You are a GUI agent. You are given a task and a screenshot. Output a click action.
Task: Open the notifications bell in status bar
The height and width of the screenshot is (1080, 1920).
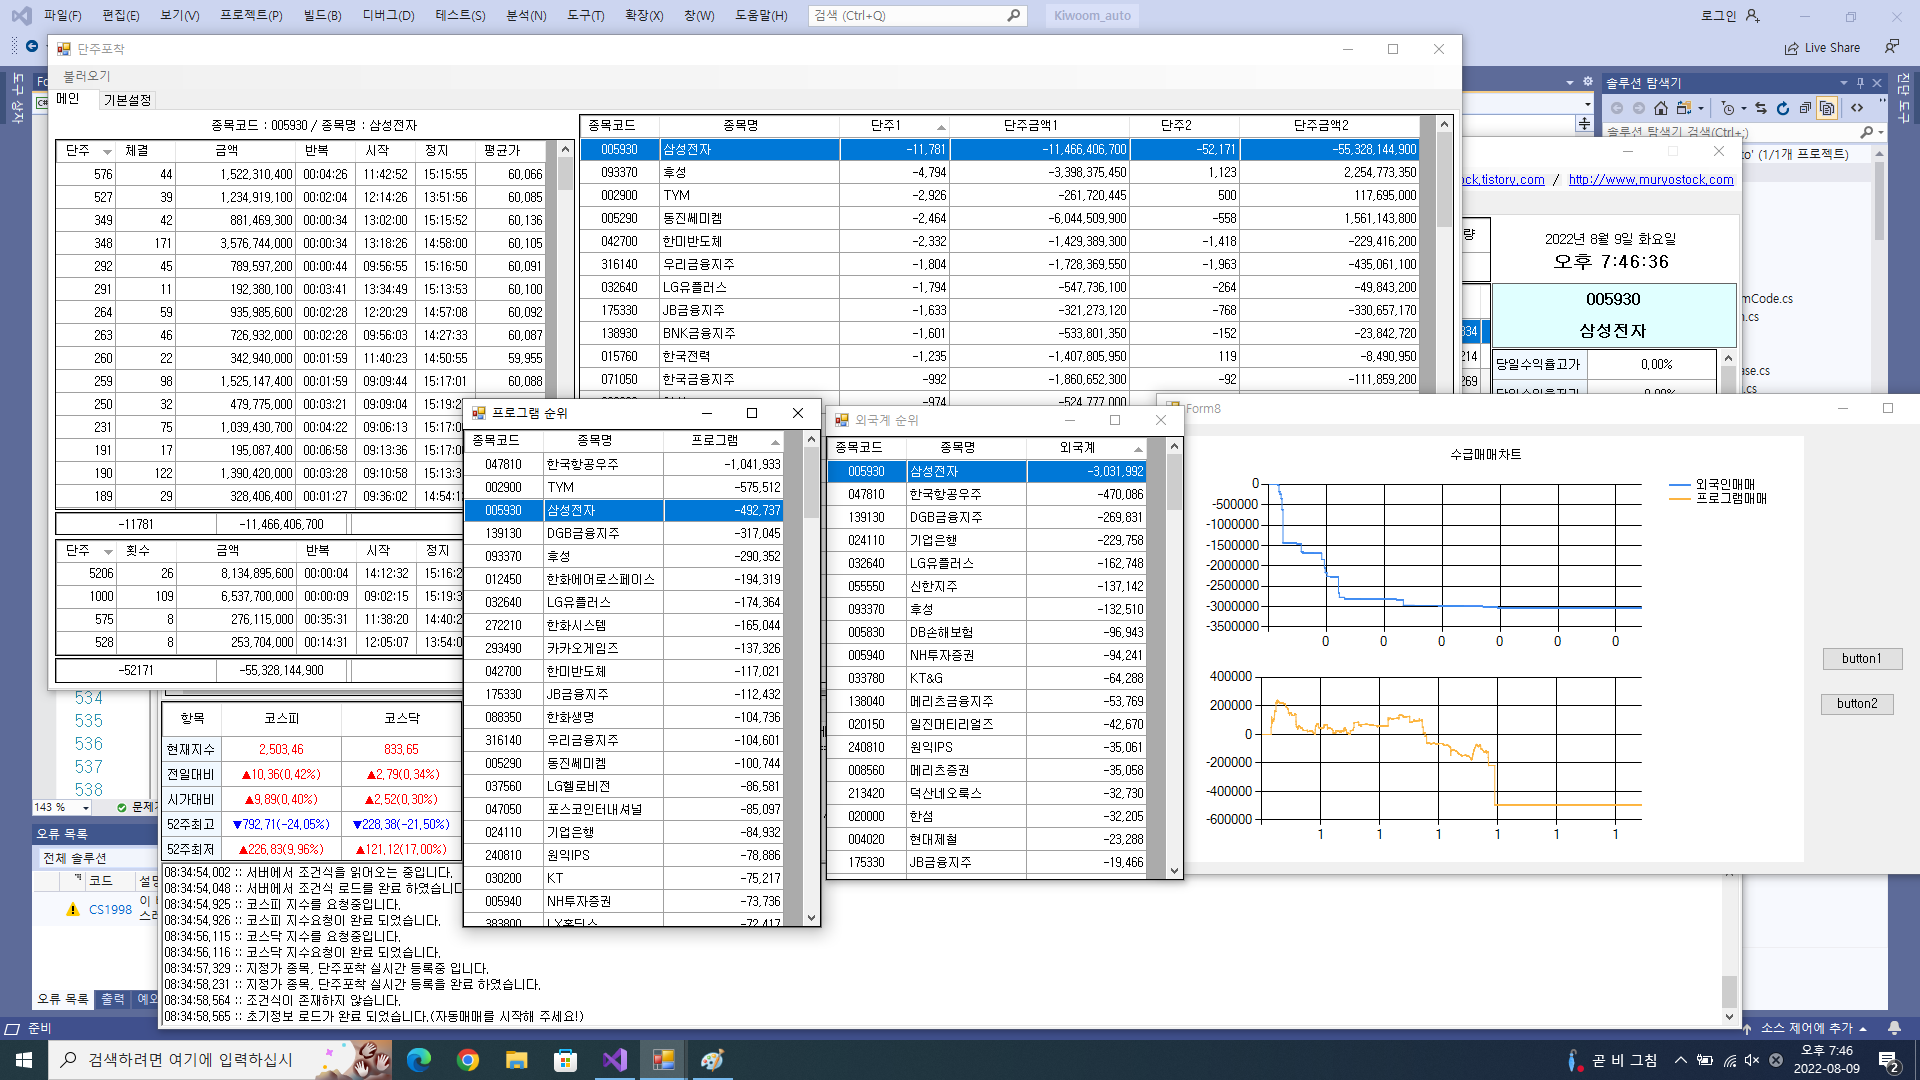click(1894, 1028)
